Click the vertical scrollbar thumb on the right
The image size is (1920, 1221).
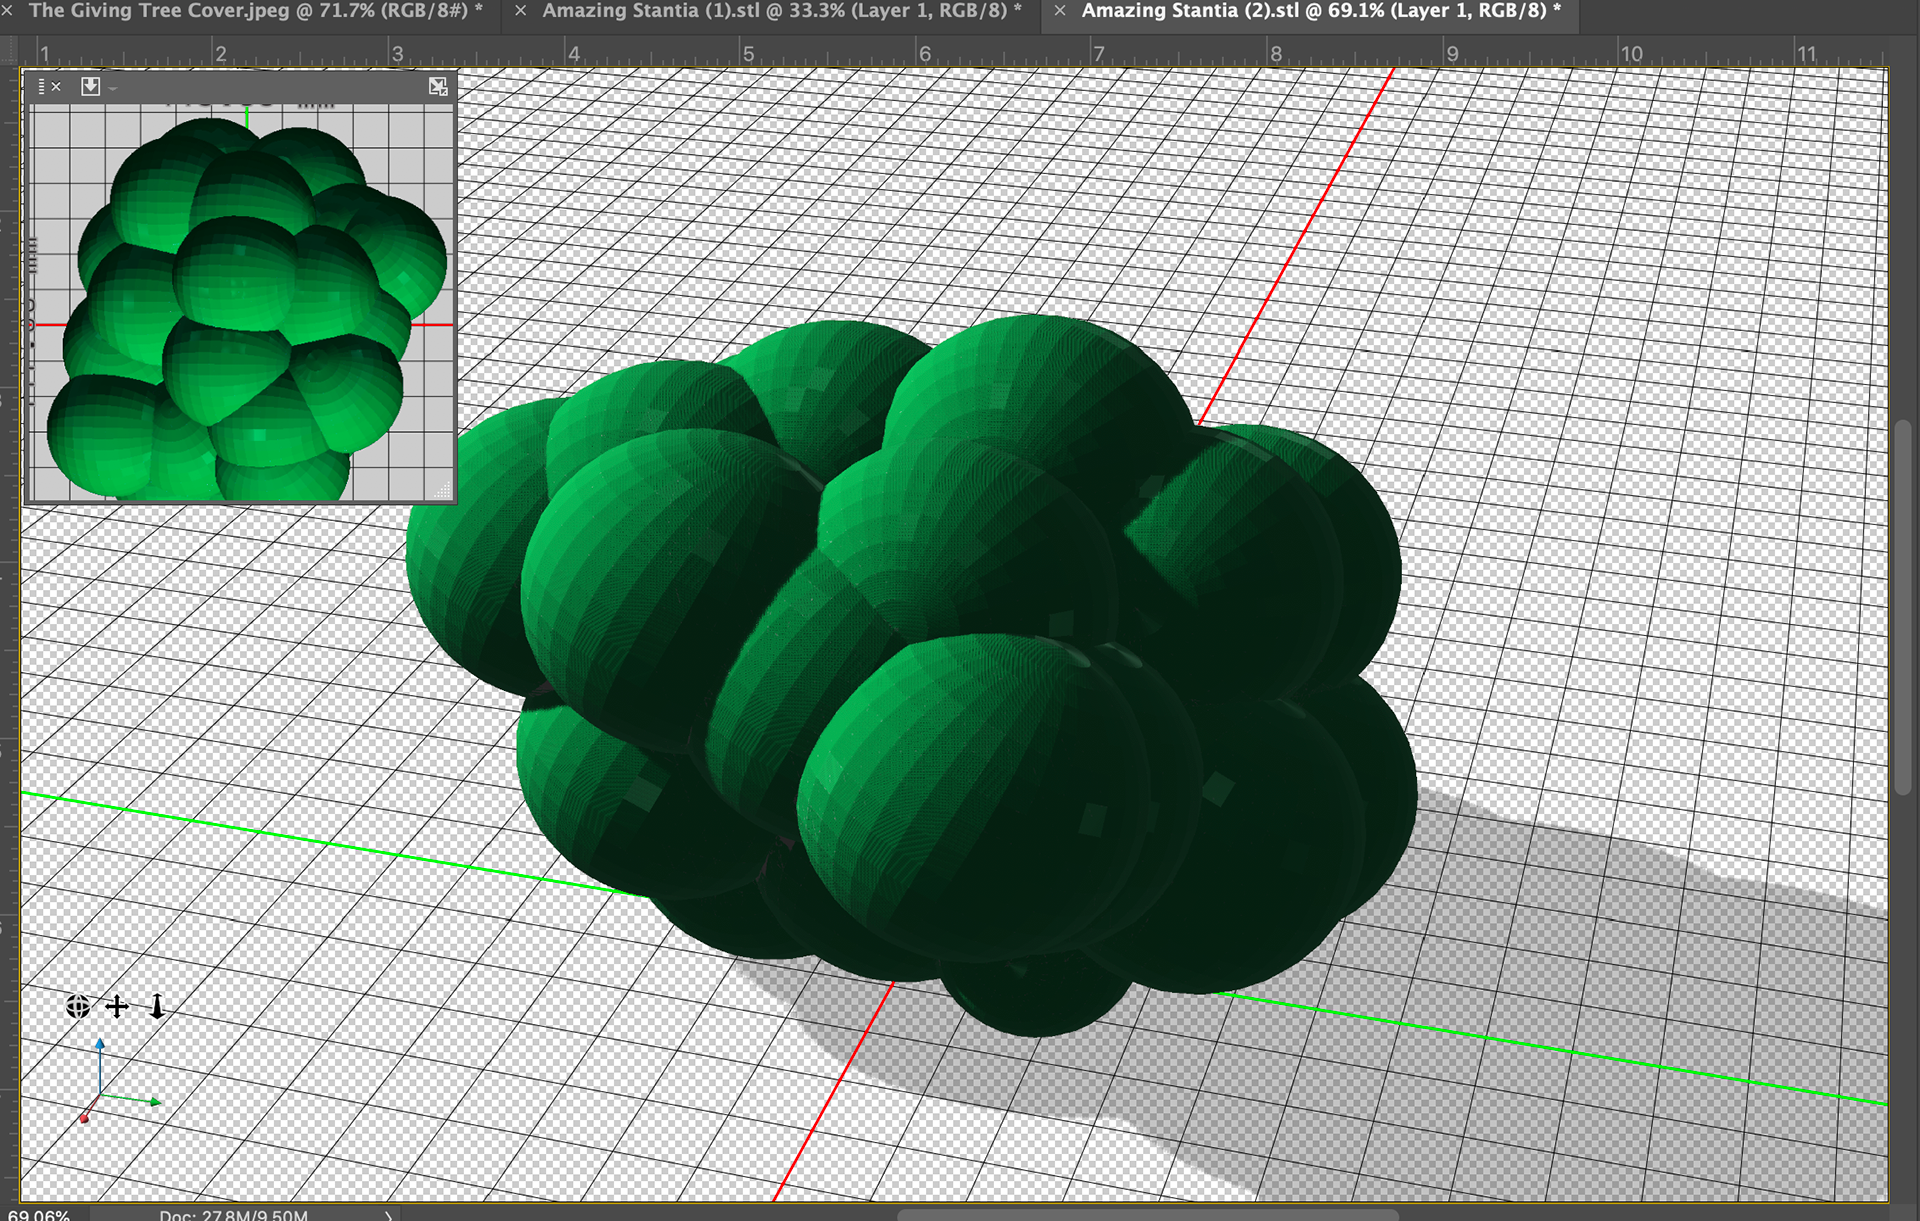pyautogui.click(x=1903, y=608)
